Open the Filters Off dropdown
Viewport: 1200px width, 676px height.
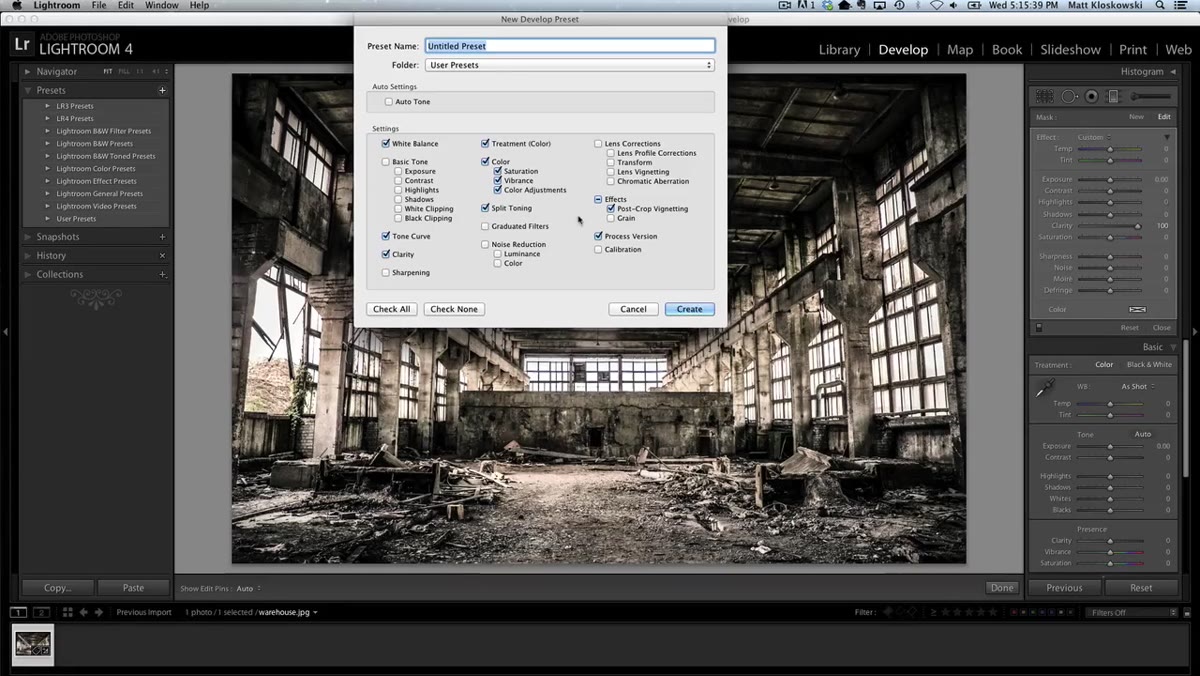click(x=1131, y=612)
